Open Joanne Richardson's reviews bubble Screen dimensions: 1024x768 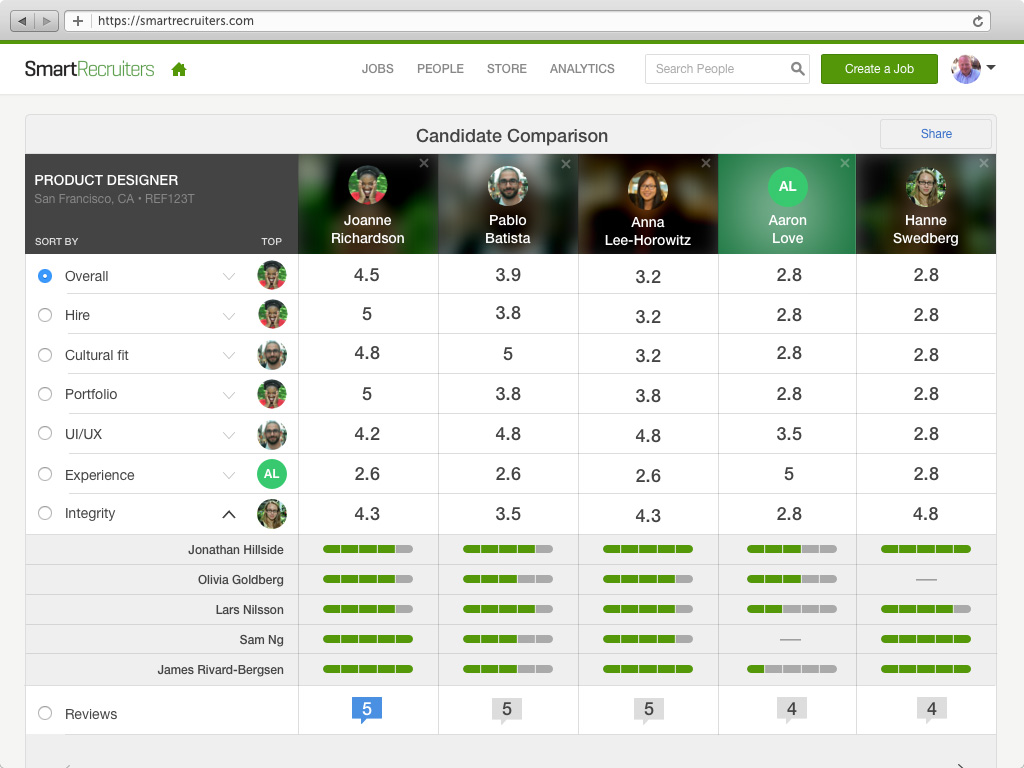(x=367, y=710)
